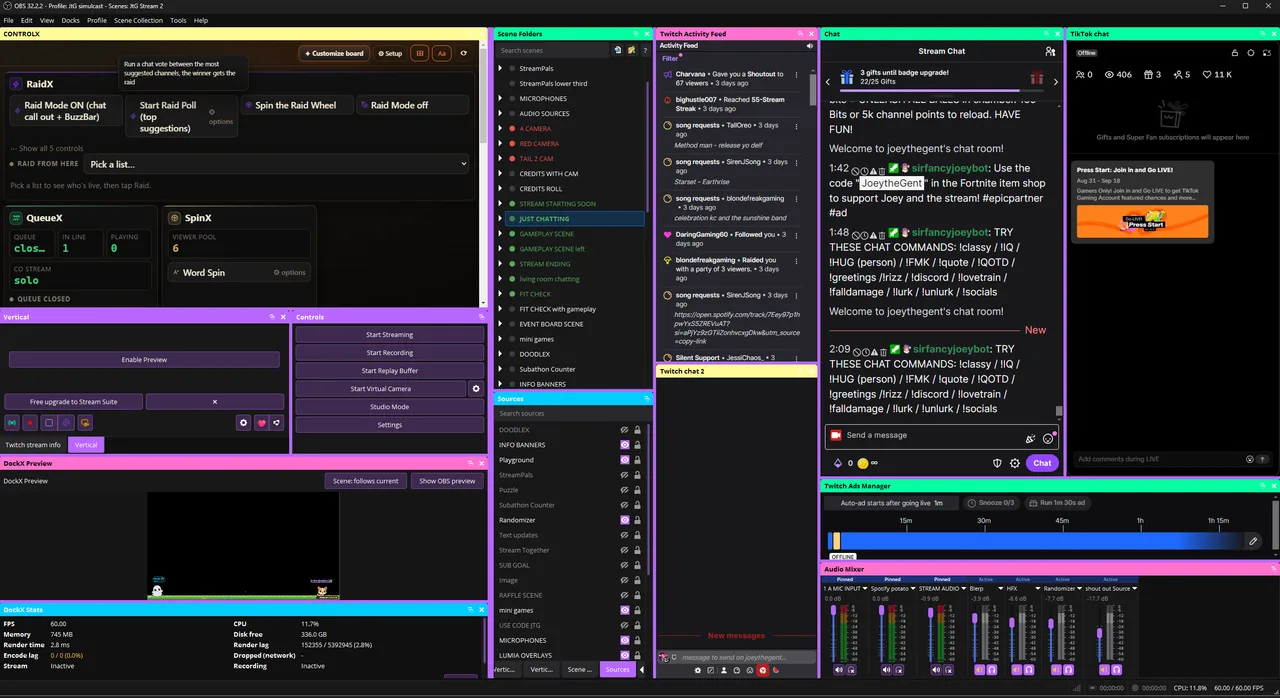Hide the Playground source
Image resolution: width=1280 pixels, height=698 pixels.
click(624, 460)
